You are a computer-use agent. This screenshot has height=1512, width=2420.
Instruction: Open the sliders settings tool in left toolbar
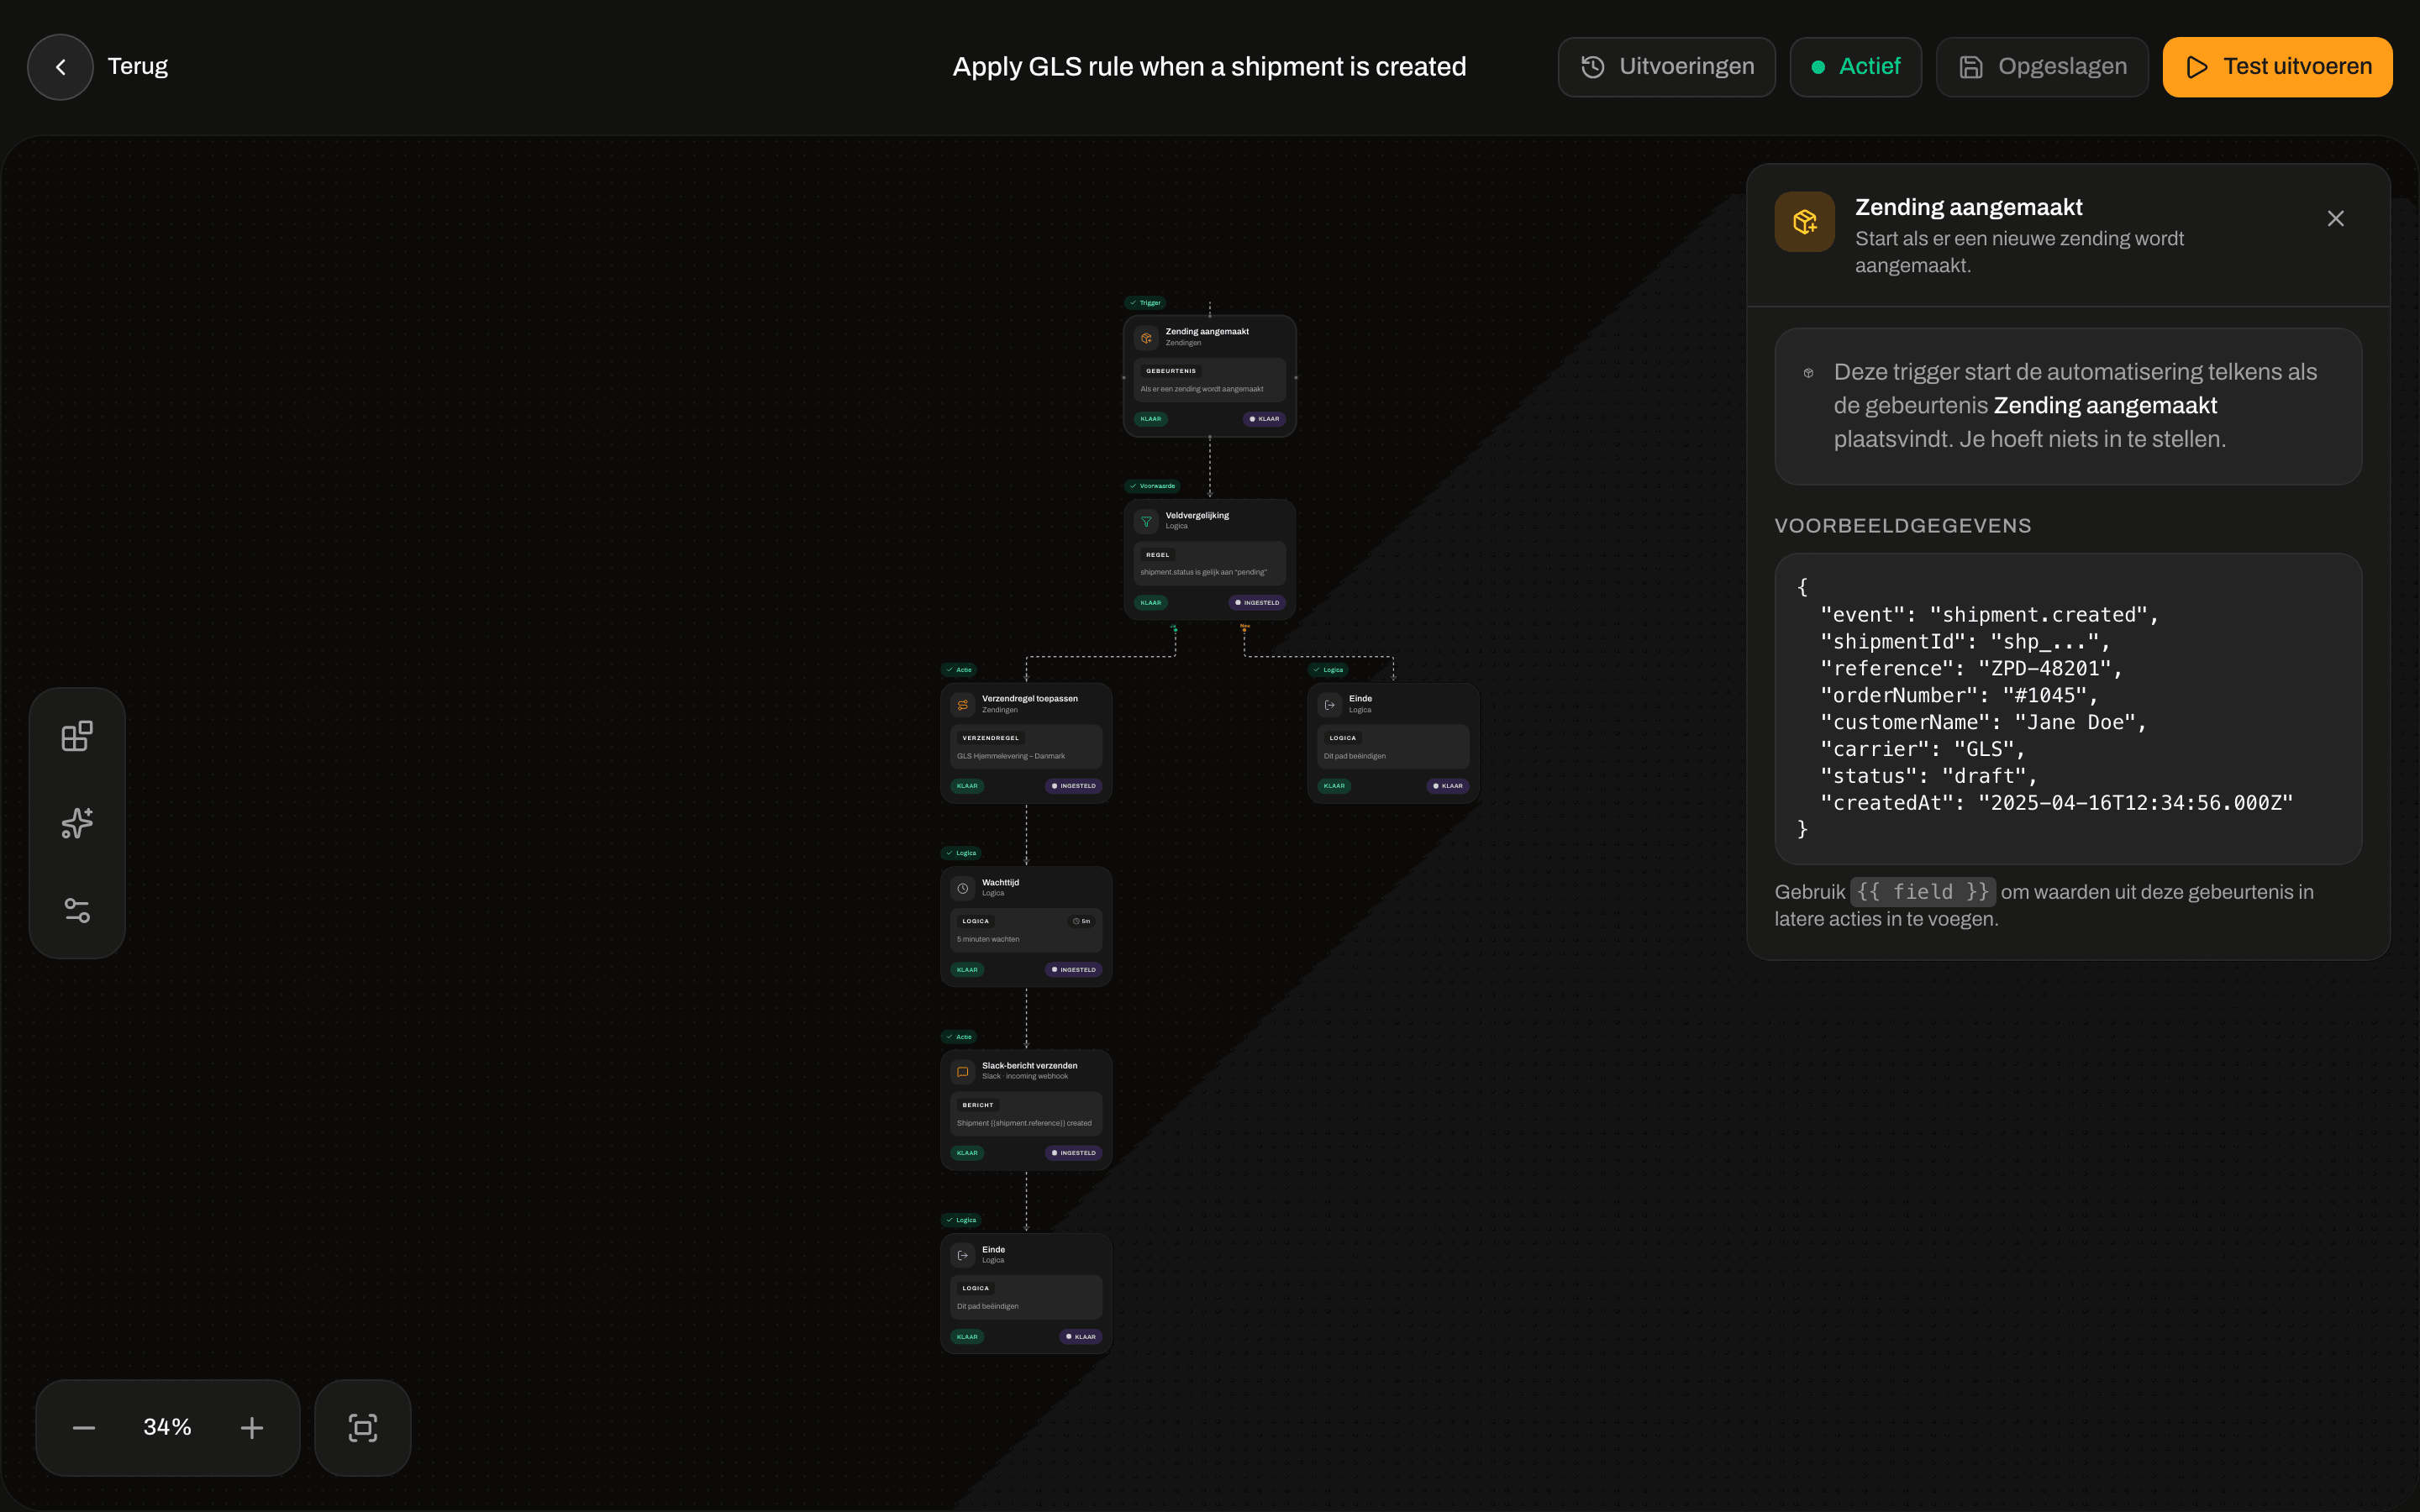pos(77,910)
